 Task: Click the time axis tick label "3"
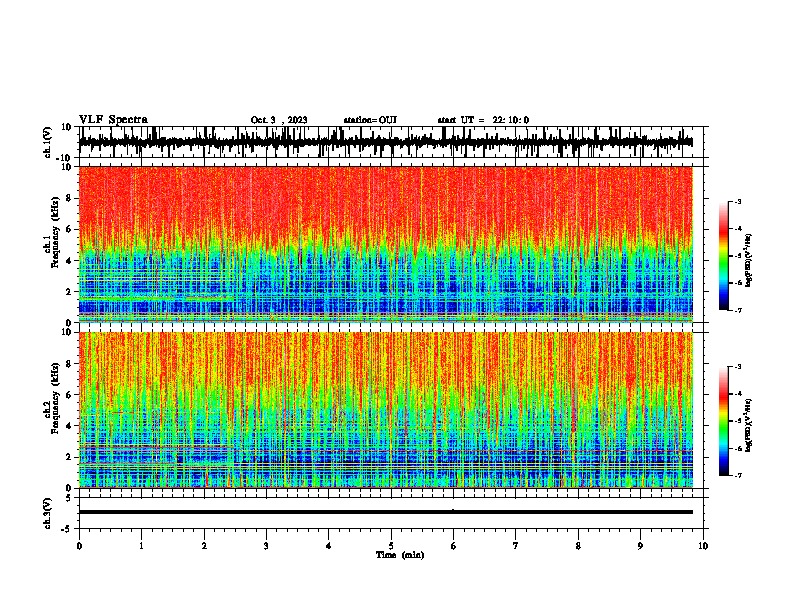click(266, 546)
